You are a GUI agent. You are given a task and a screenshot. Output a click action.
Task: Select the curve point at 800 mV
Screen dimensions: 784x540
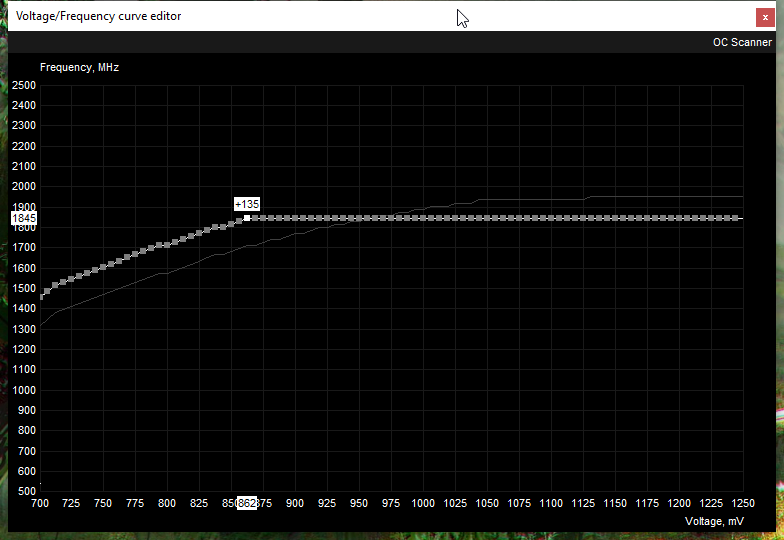pos(167,245)
